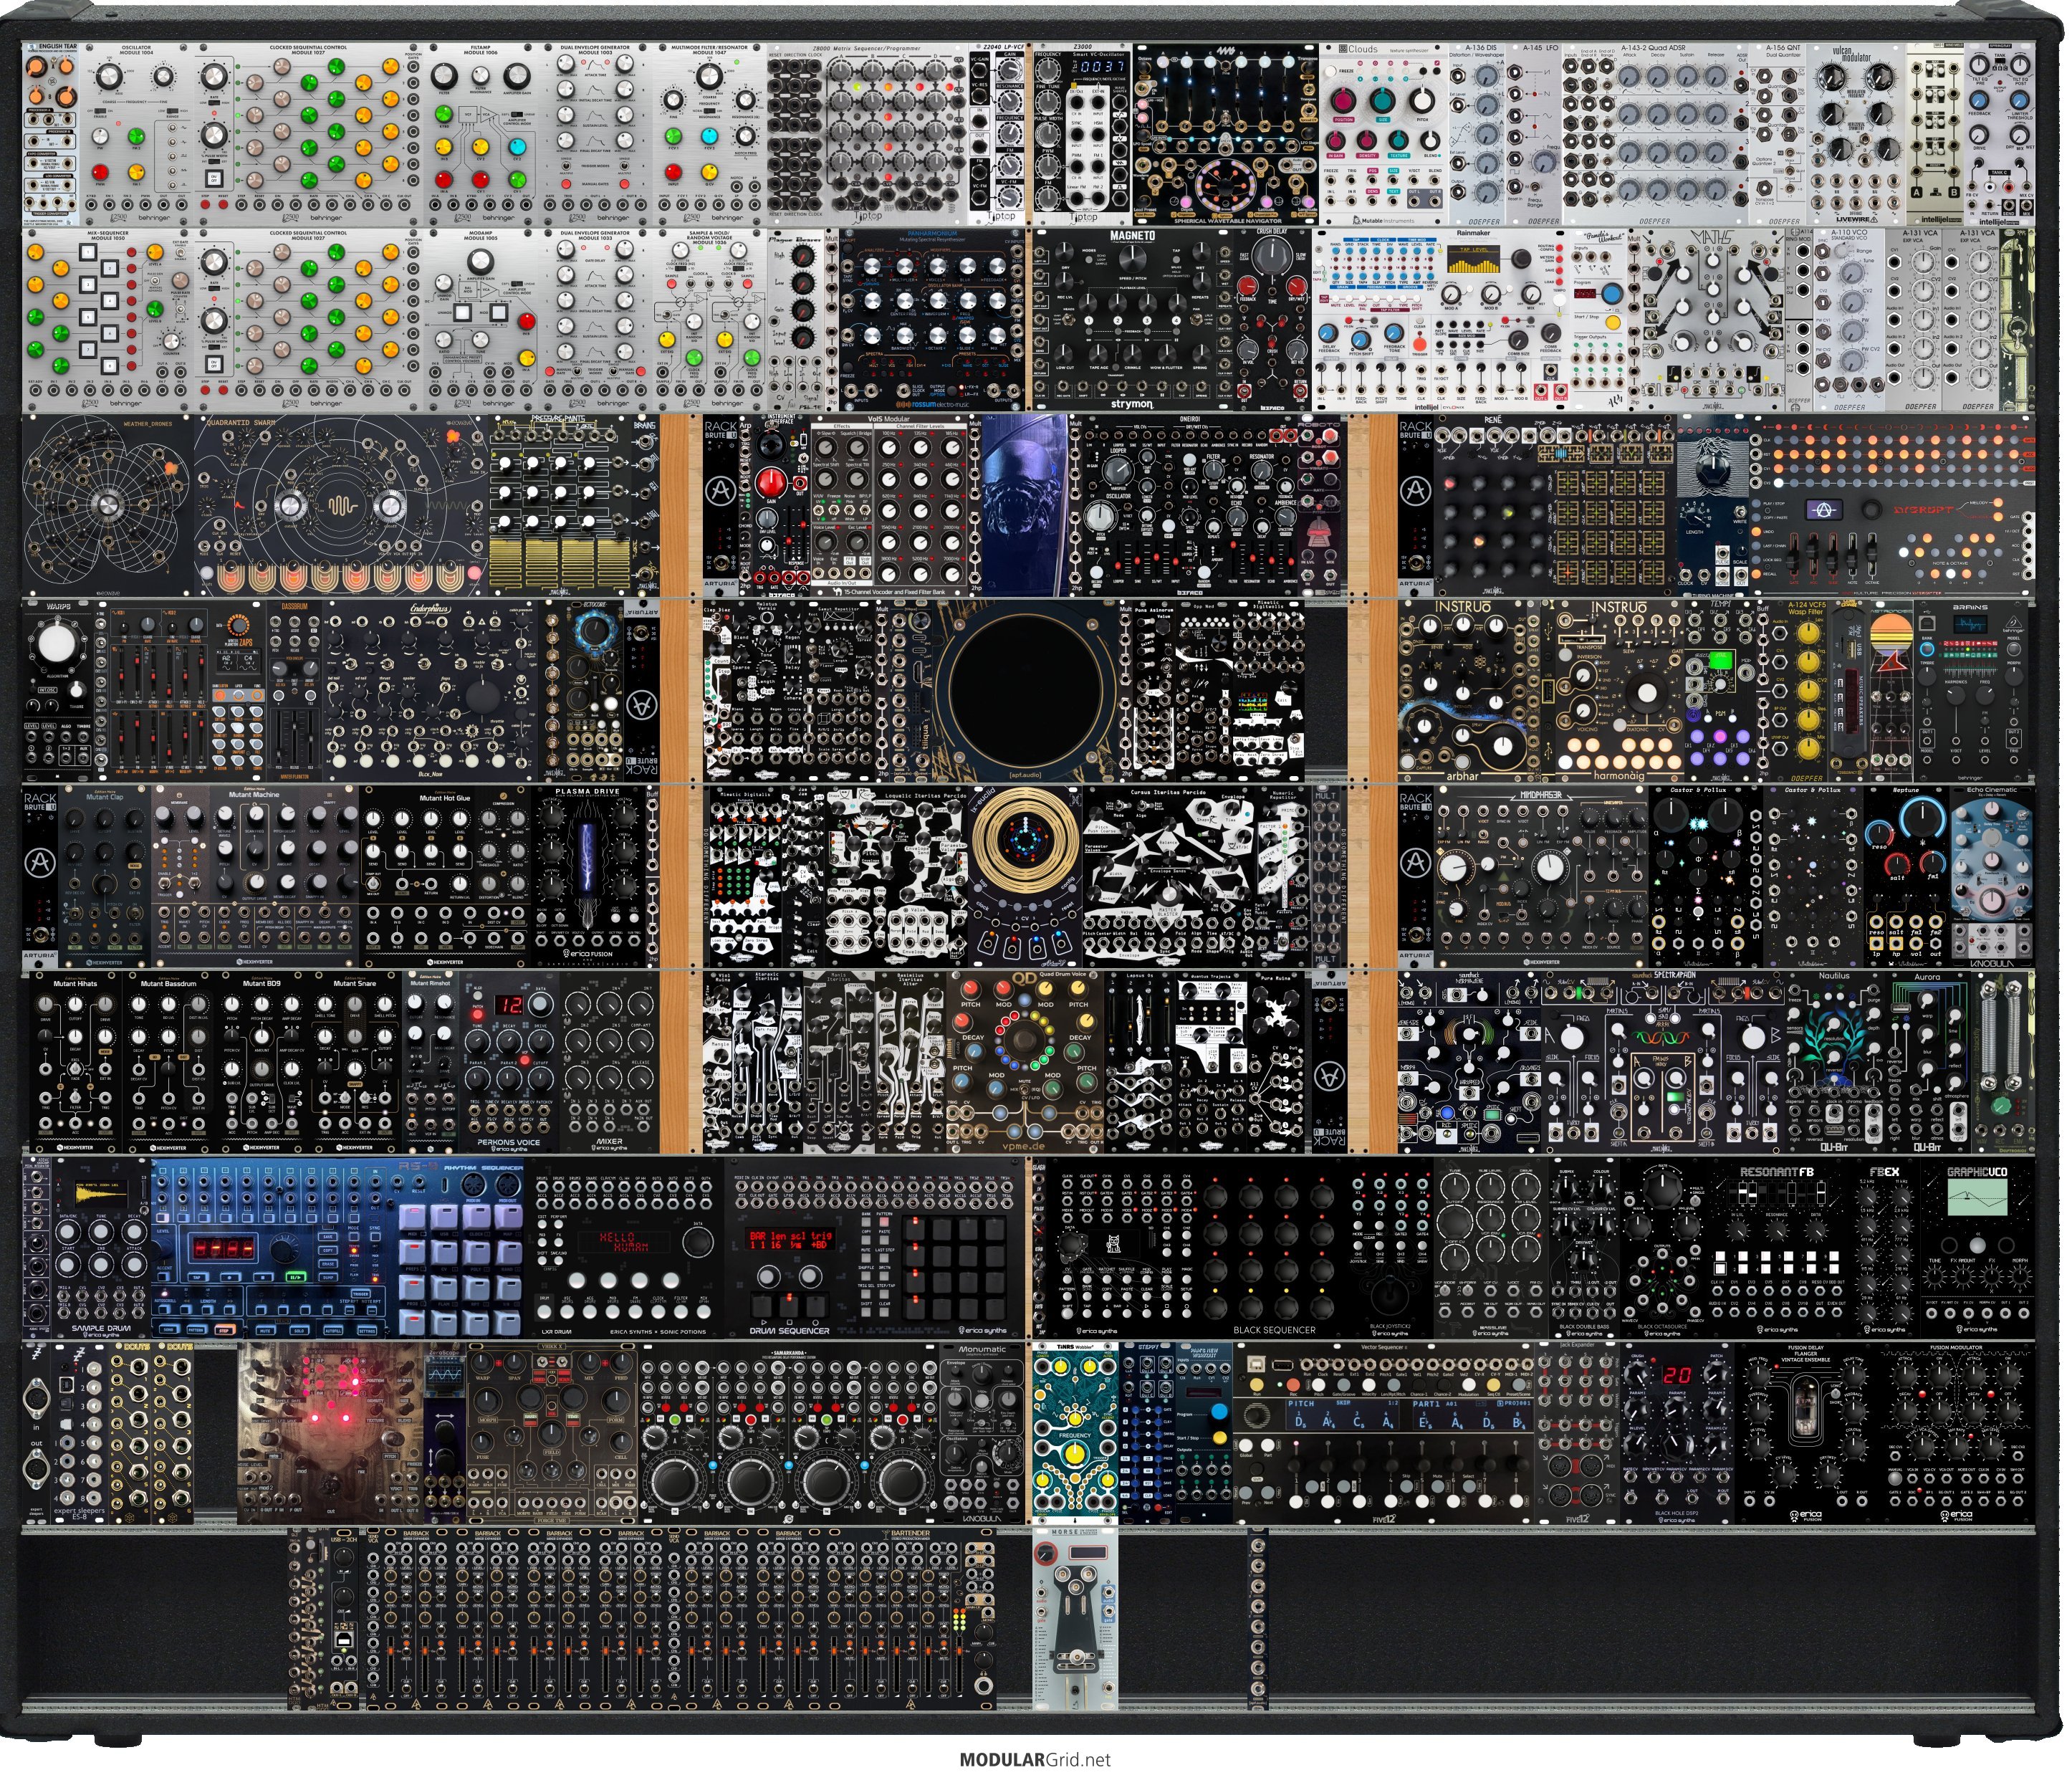Select the Pressure Points module

tap(560, 506)
